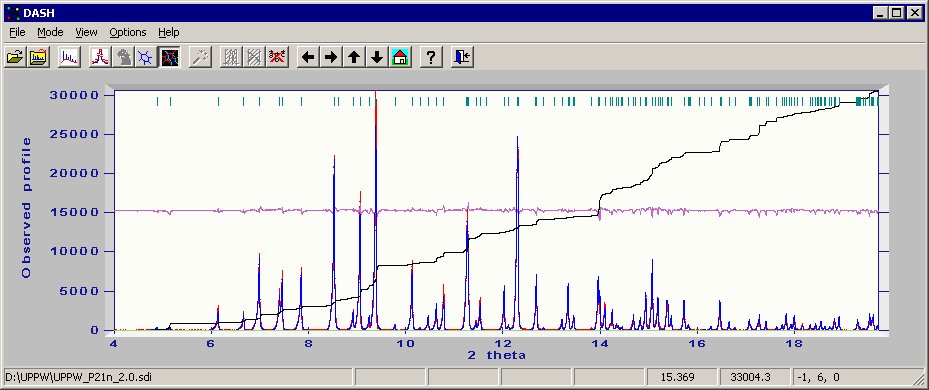This screenshot has width=929, height=390.
Task: Select the peak fitting mode icon
Action: pos(100,57)
